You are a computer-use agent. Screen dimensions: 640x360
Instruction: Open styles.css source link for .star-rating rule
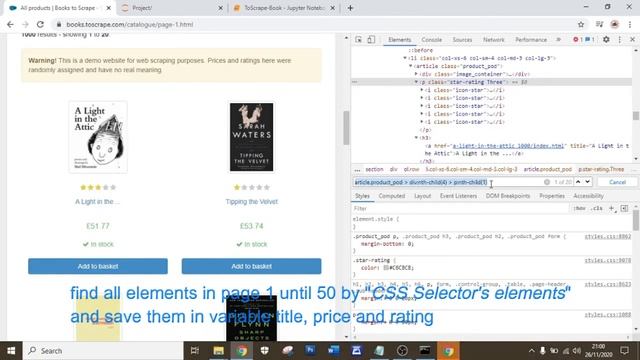(x=607, y=260)
